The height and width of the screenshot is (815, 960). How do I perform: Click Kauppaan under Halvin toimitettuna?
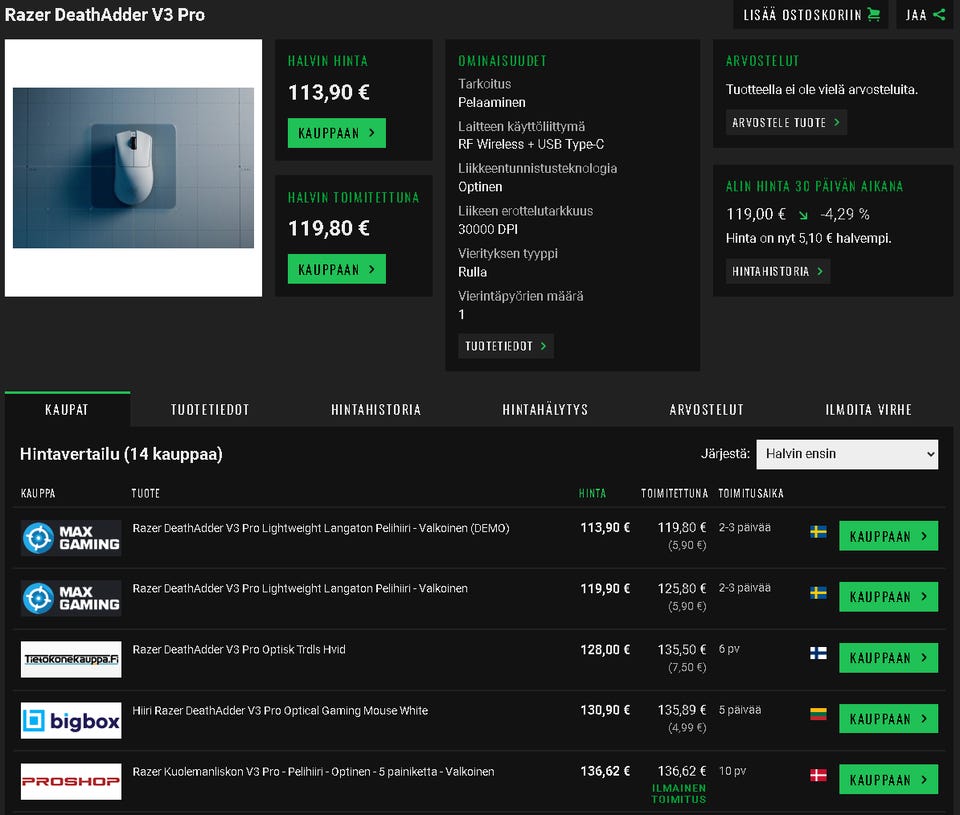[x=337, y=269]
